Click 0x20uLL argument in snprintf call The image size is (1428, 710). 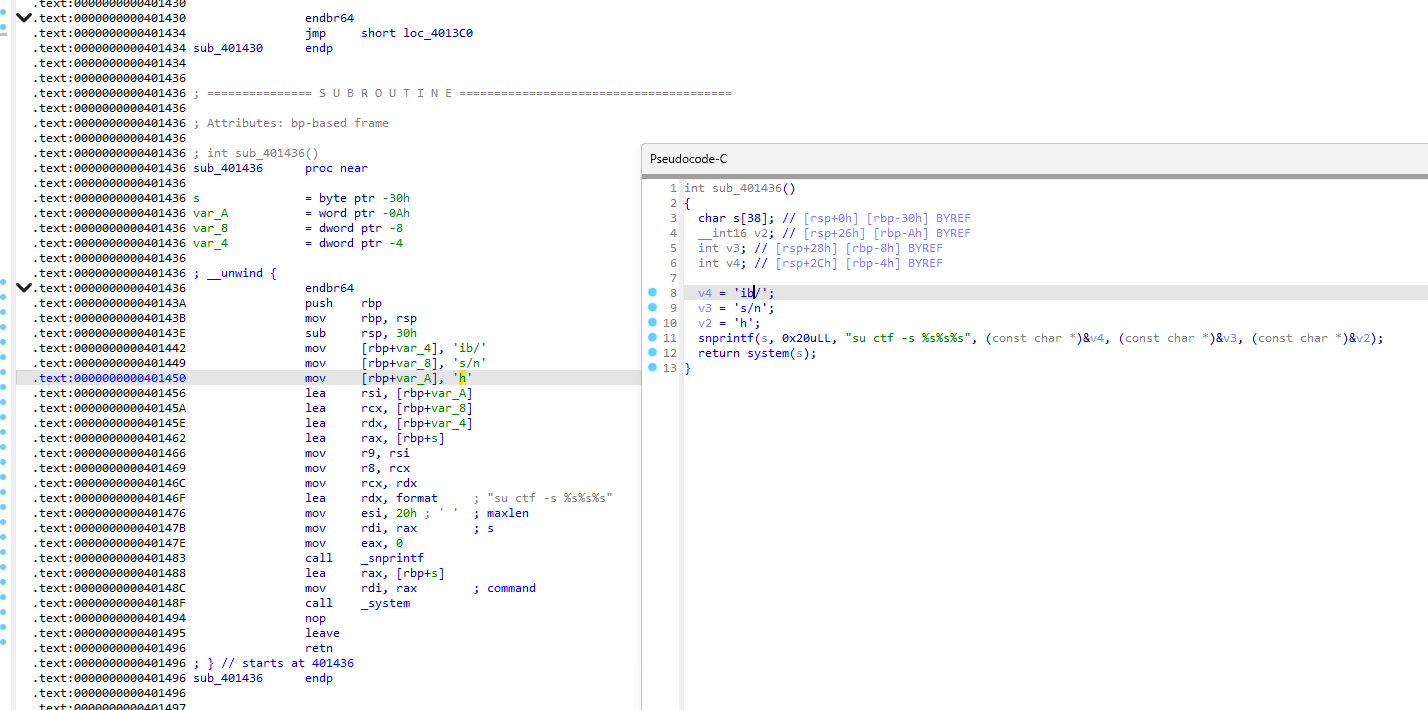point(810,338)
